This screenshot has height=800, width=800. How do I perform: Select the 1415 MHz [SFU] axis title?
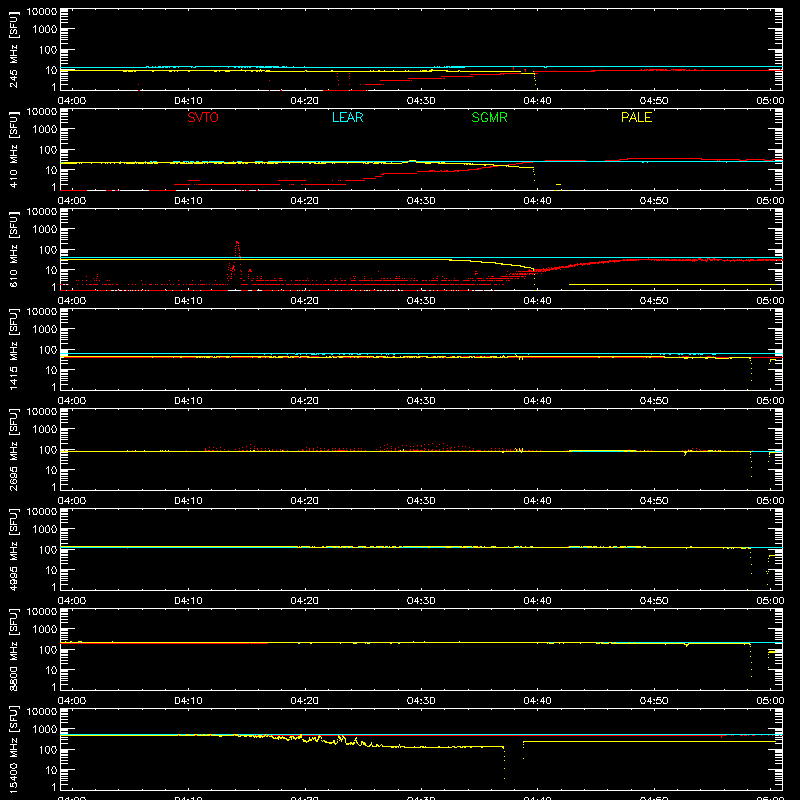(14, 349)
